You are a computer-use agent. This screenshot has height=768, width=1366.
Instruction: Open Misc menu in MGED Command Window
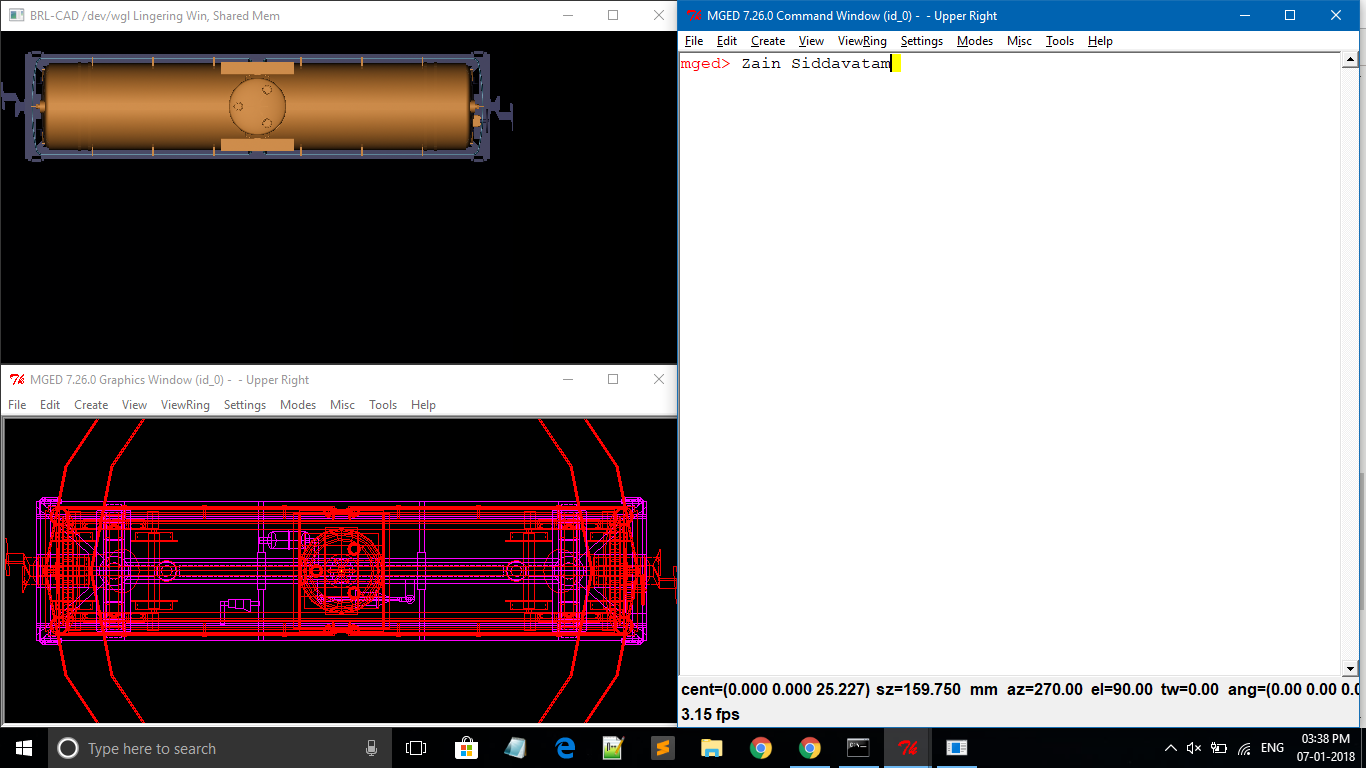[1019, 41]
